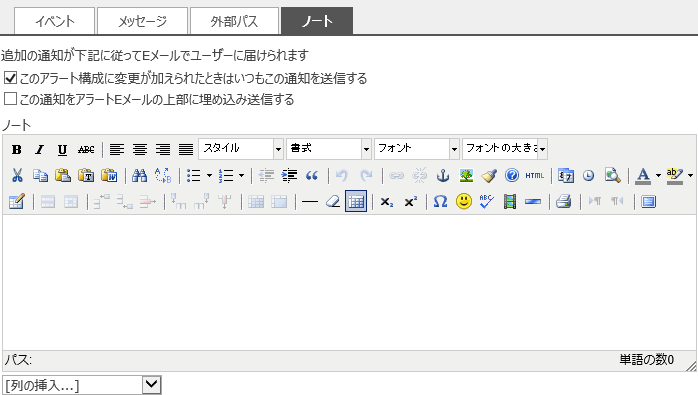Open background highlight color arrow

pyautogui.click(x=690, y=175)
